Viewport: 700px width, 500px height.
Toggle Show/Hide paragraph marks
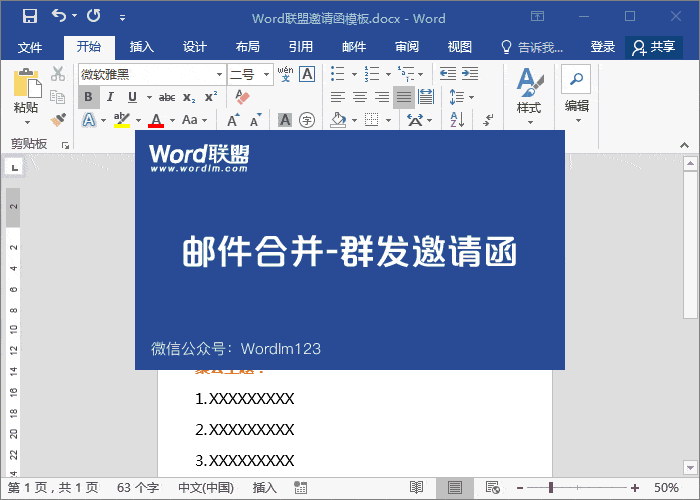tap(488, 120)
